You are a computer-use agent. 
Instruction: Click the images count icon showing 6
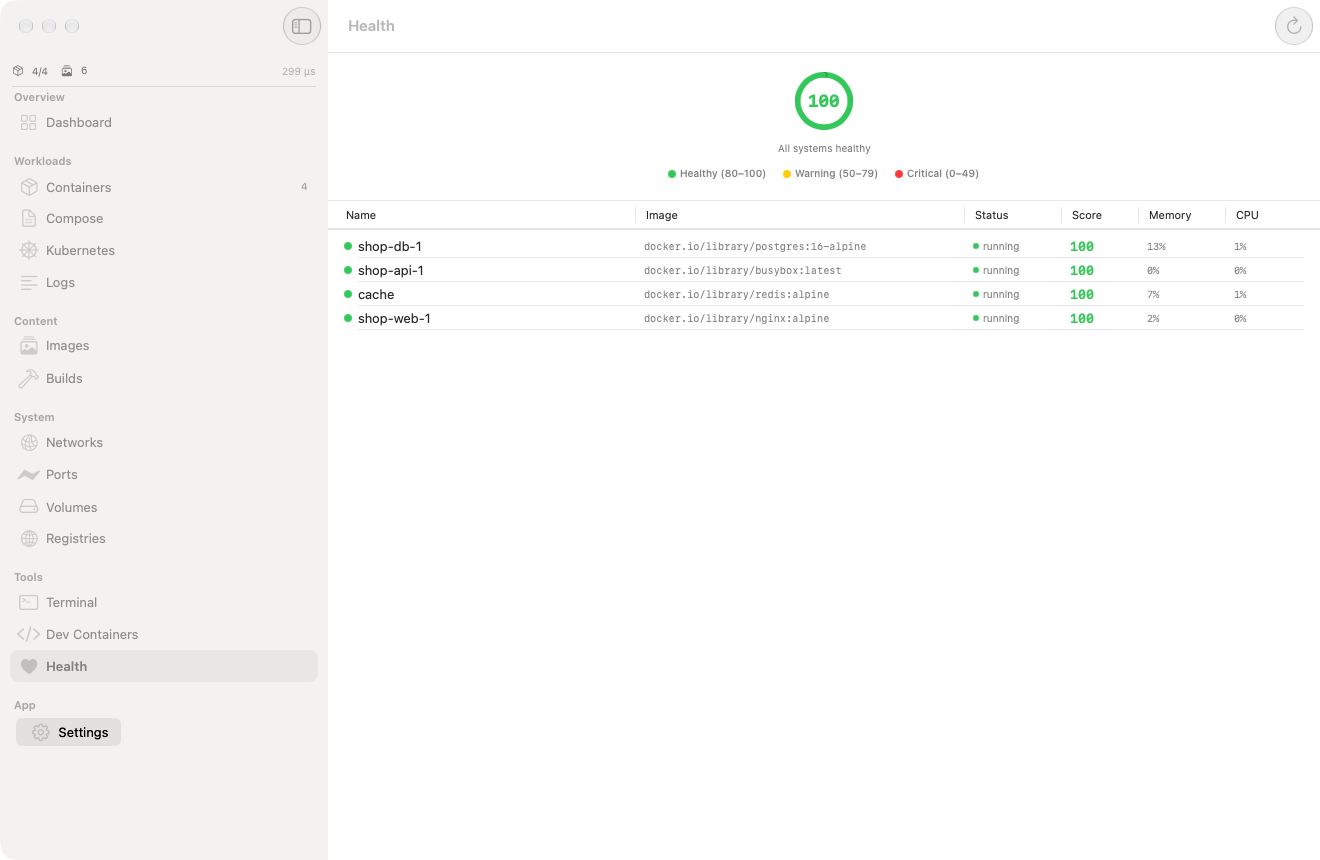pyautogui.click(x=67, y=71)
